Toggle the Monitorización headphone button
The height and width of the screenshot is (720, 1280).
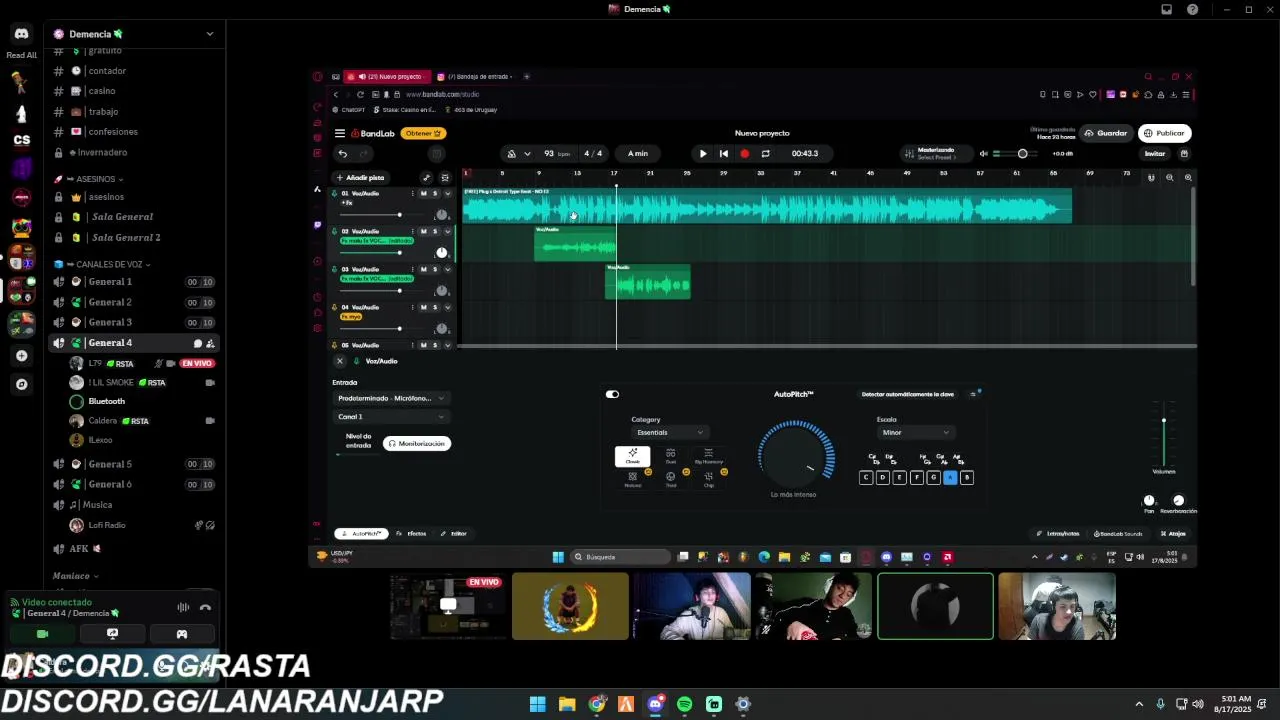tap(417, 444)
